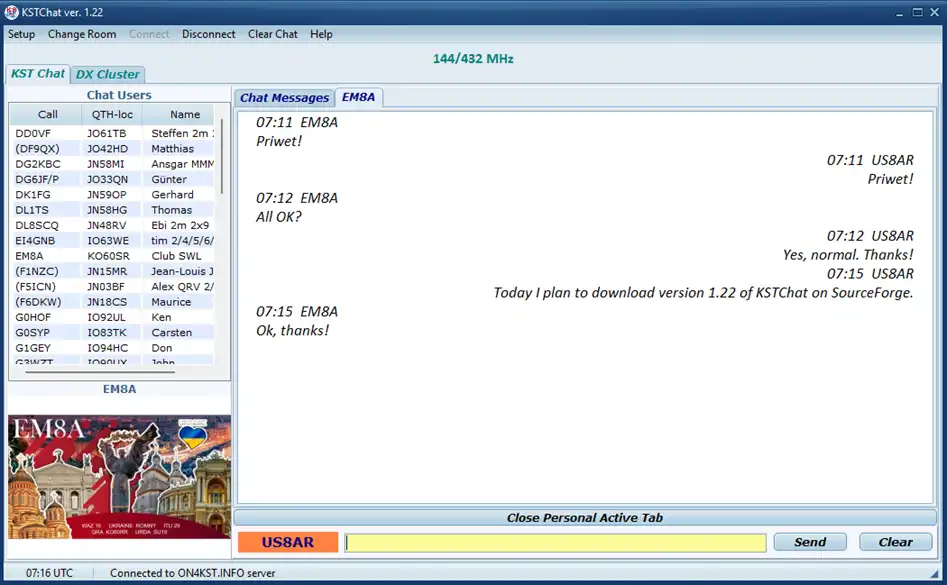The image size is (947, 585).
Task: Open the Setup menu
Action: (21, 34)
